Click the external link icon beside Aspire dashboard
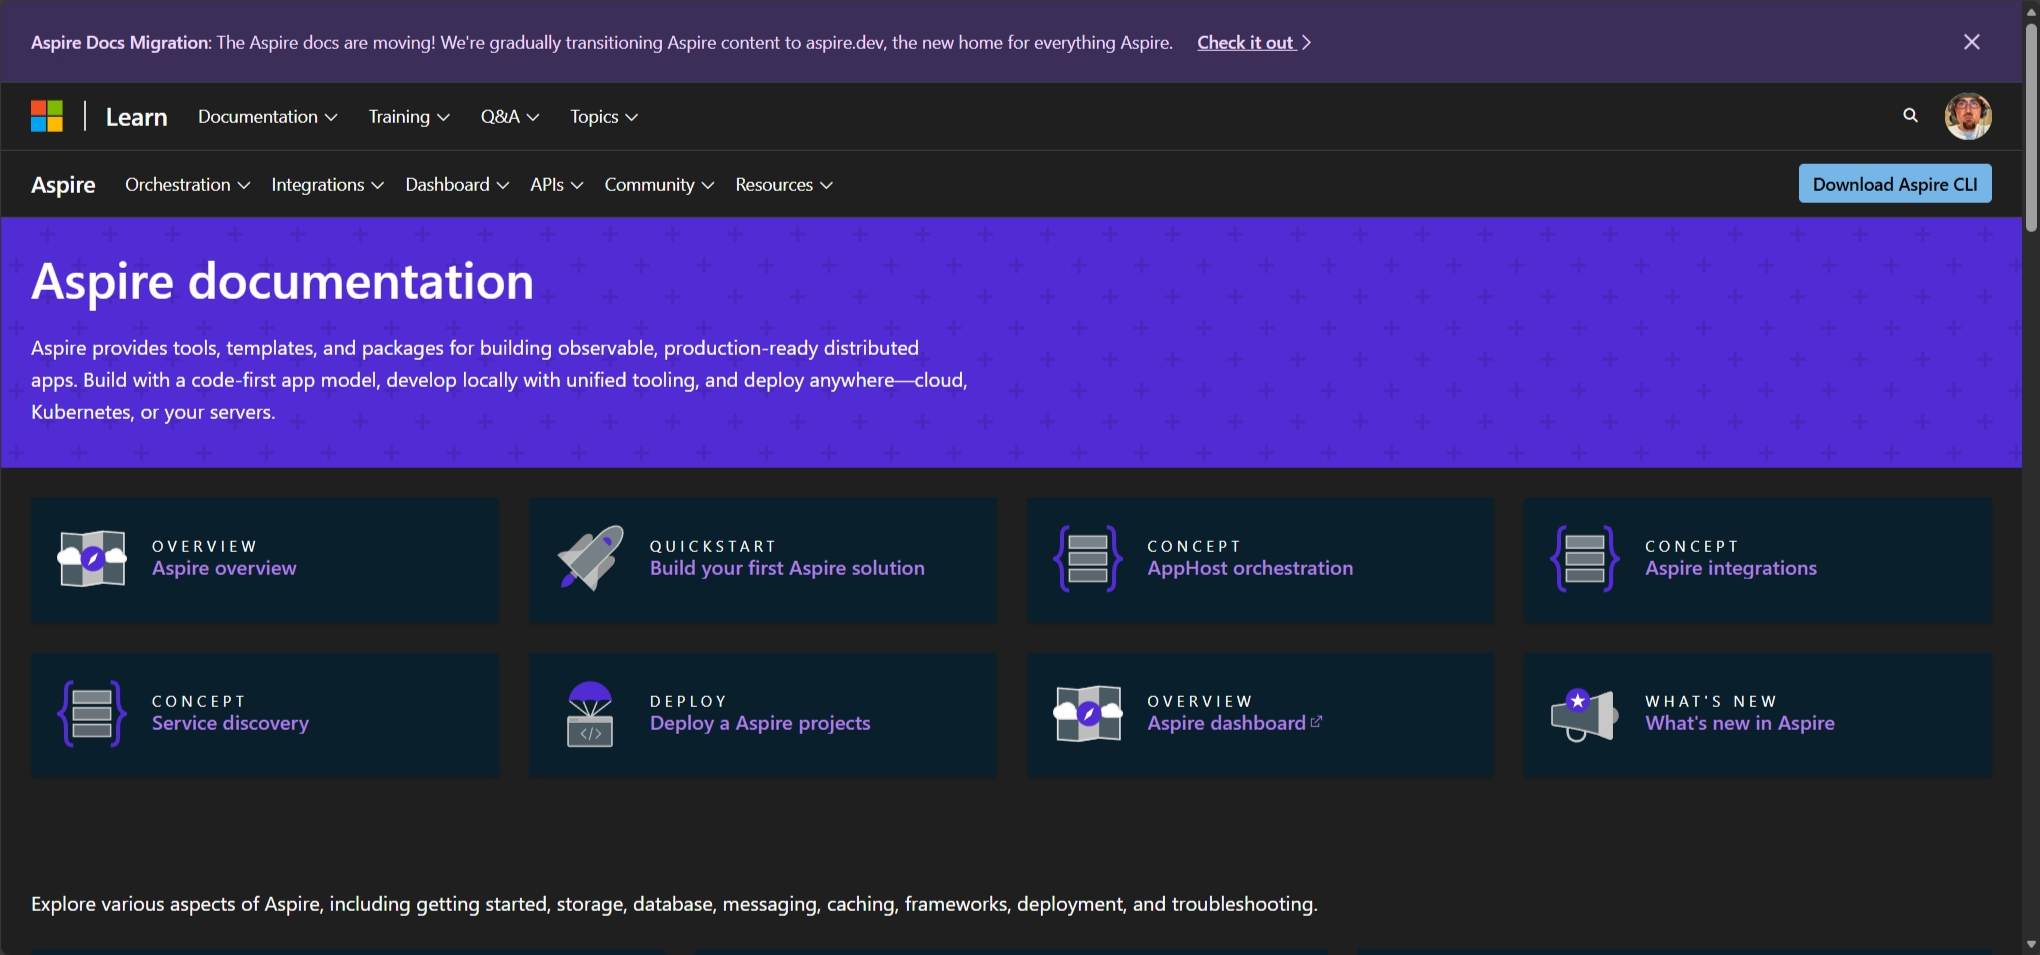 1317,720
